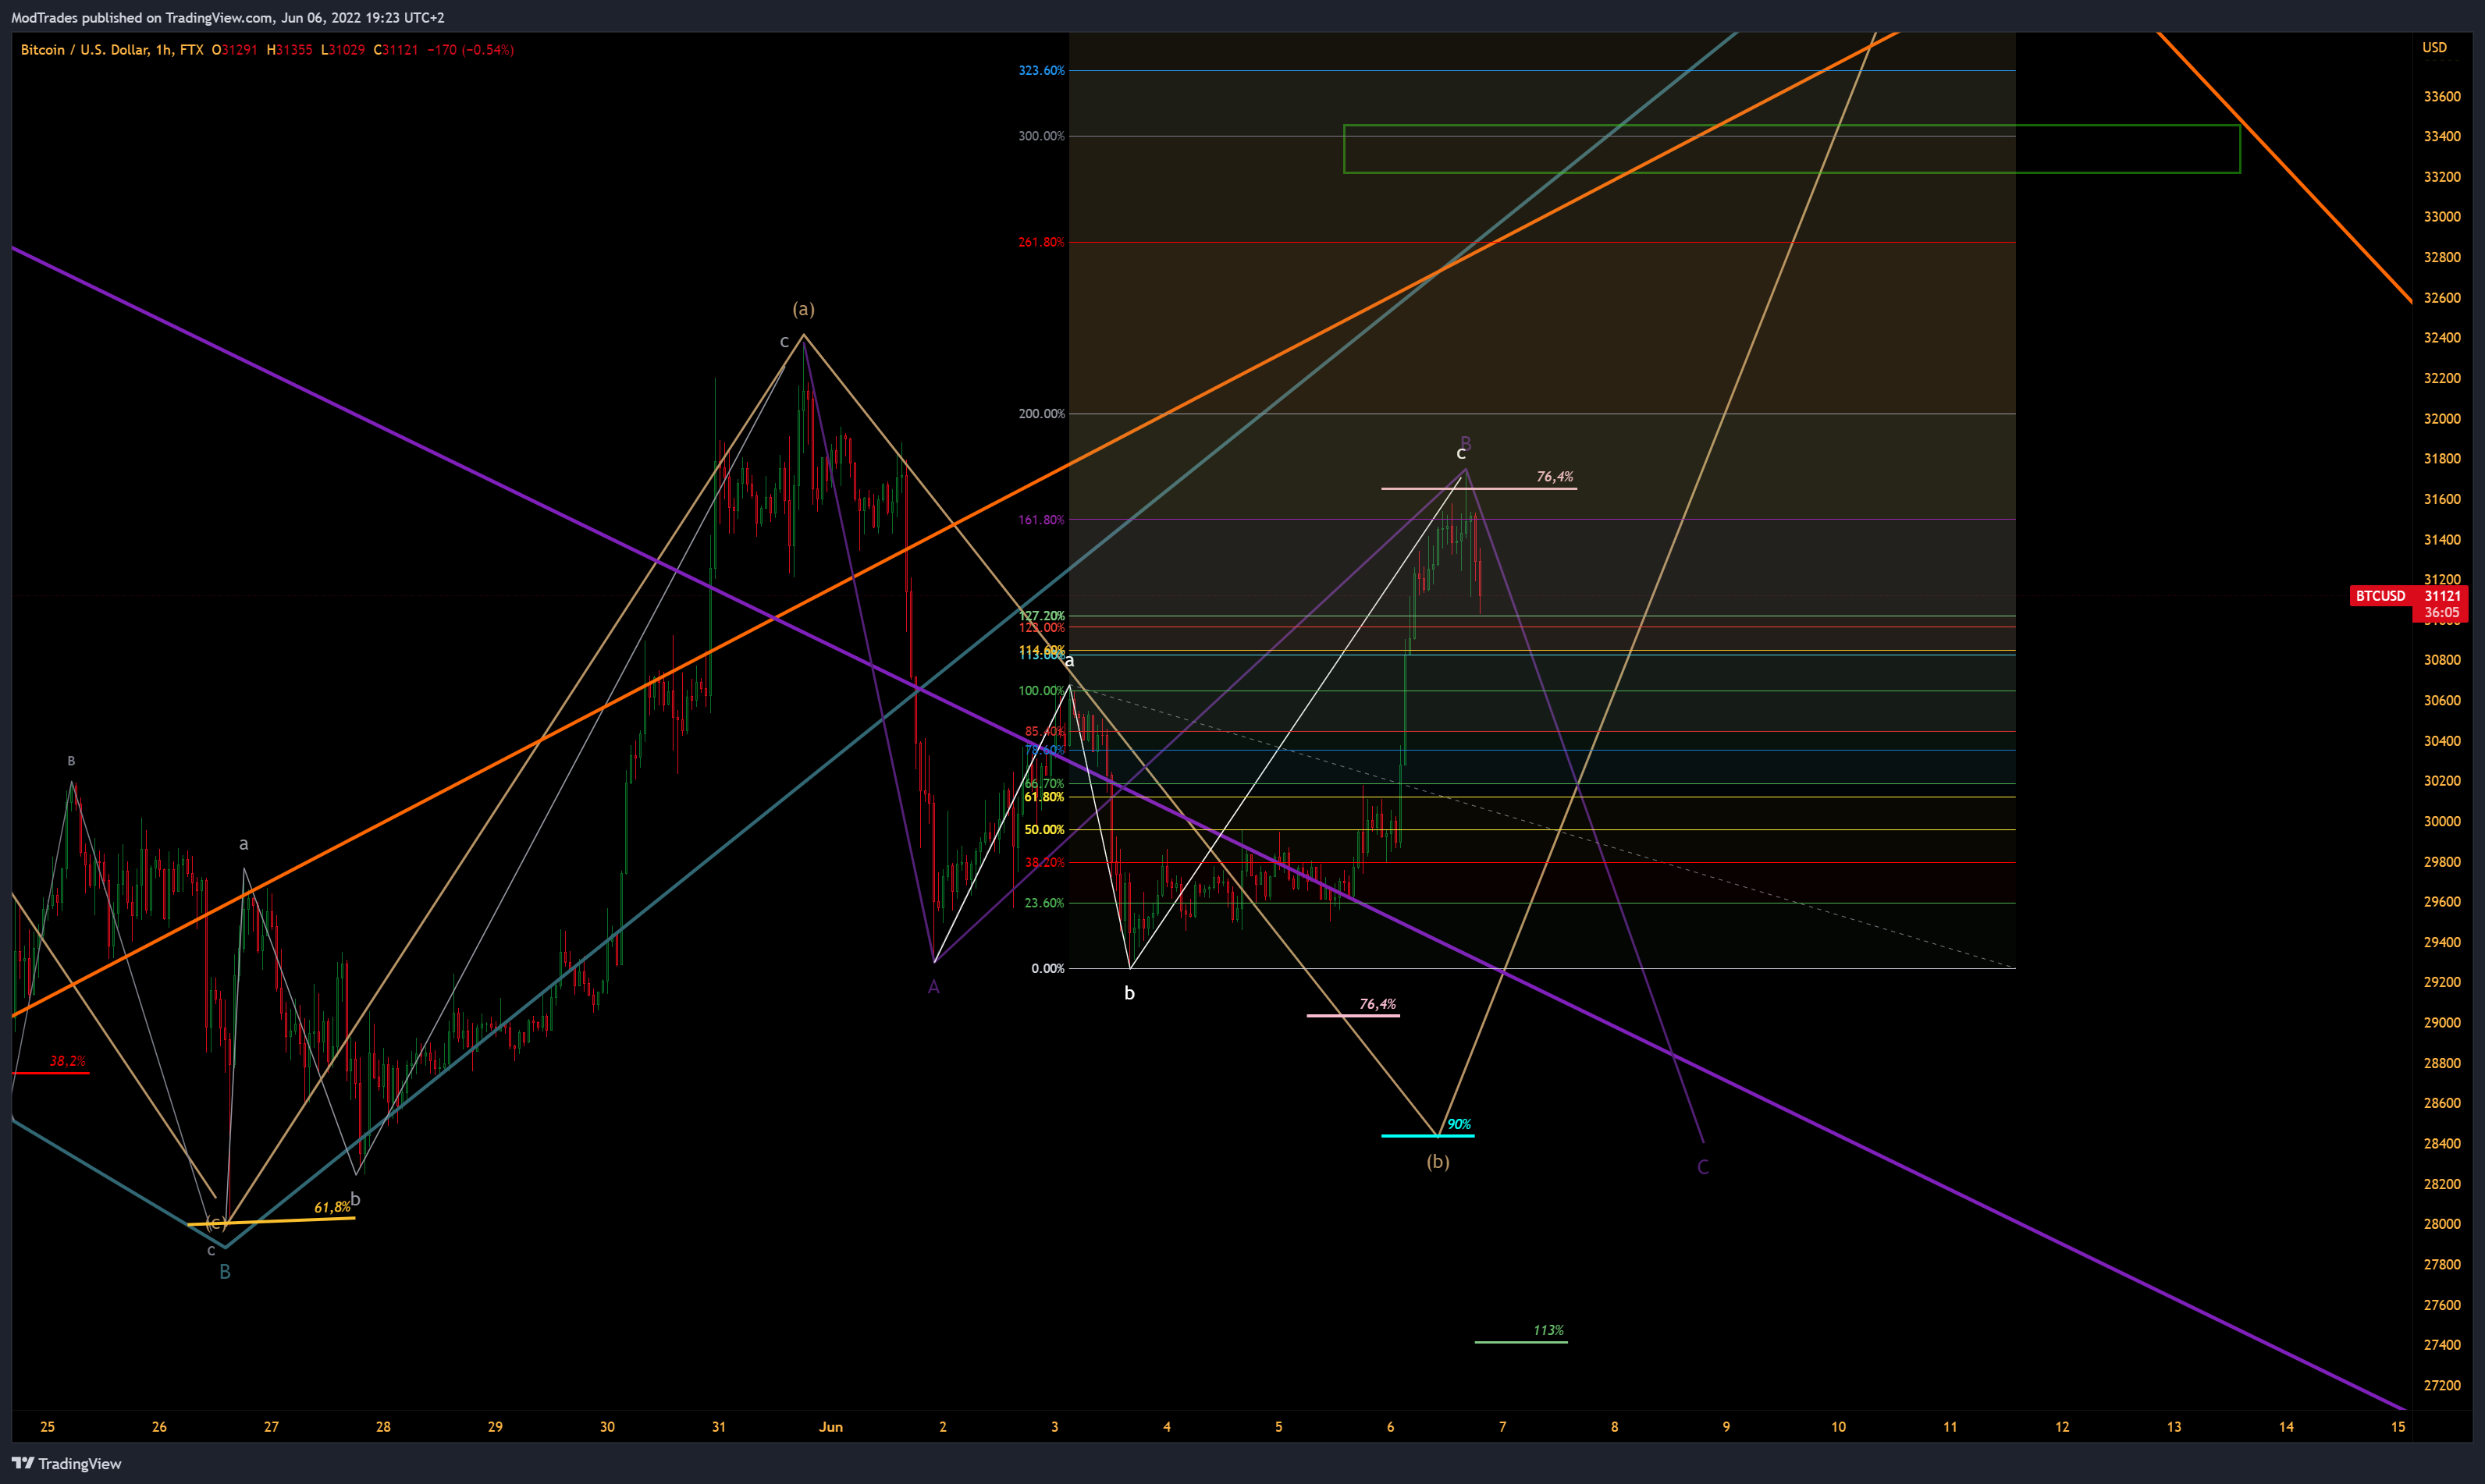The image size is (2485, 1484).
Task: Click the 29000 price axis label
Action: (x=2442, y=1022)
